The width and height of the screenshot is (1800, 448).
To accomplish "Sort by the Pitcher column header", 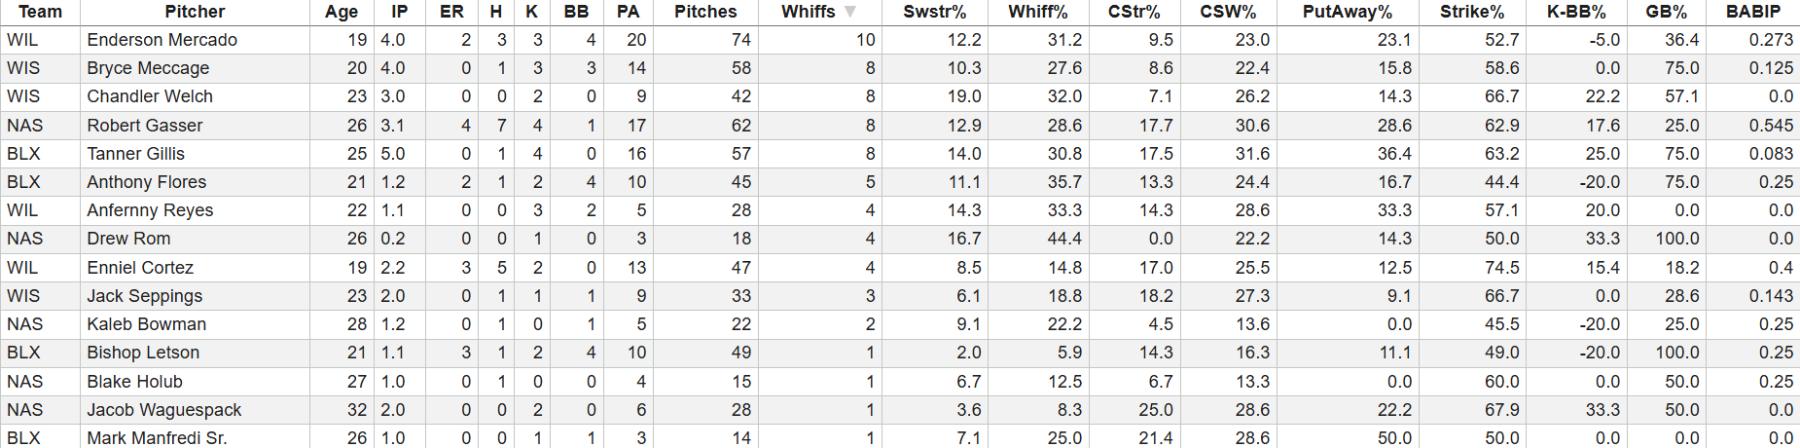I will pyautogui.click(x=194, y=12).
